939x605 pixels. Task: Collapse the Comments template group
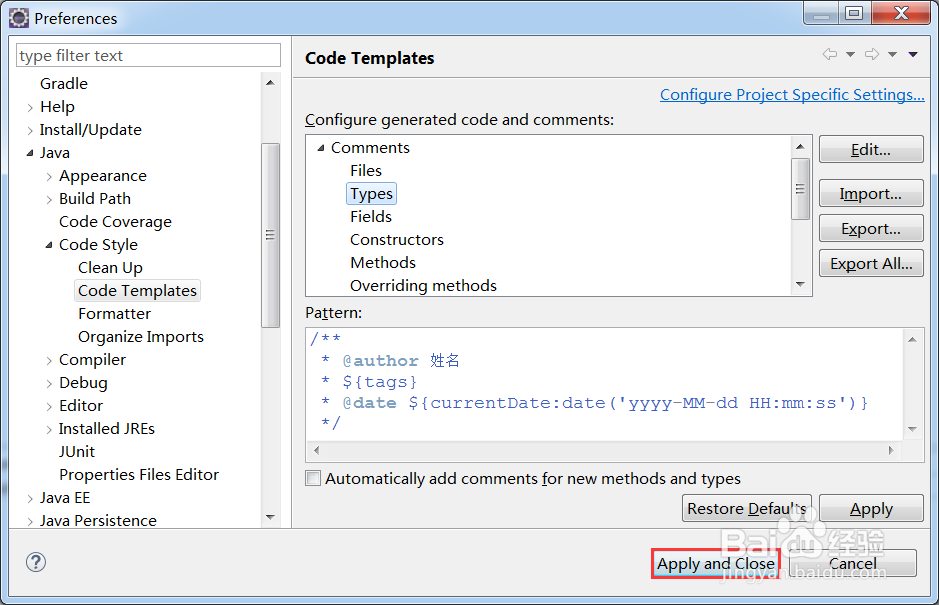click(x=321, y=148)
